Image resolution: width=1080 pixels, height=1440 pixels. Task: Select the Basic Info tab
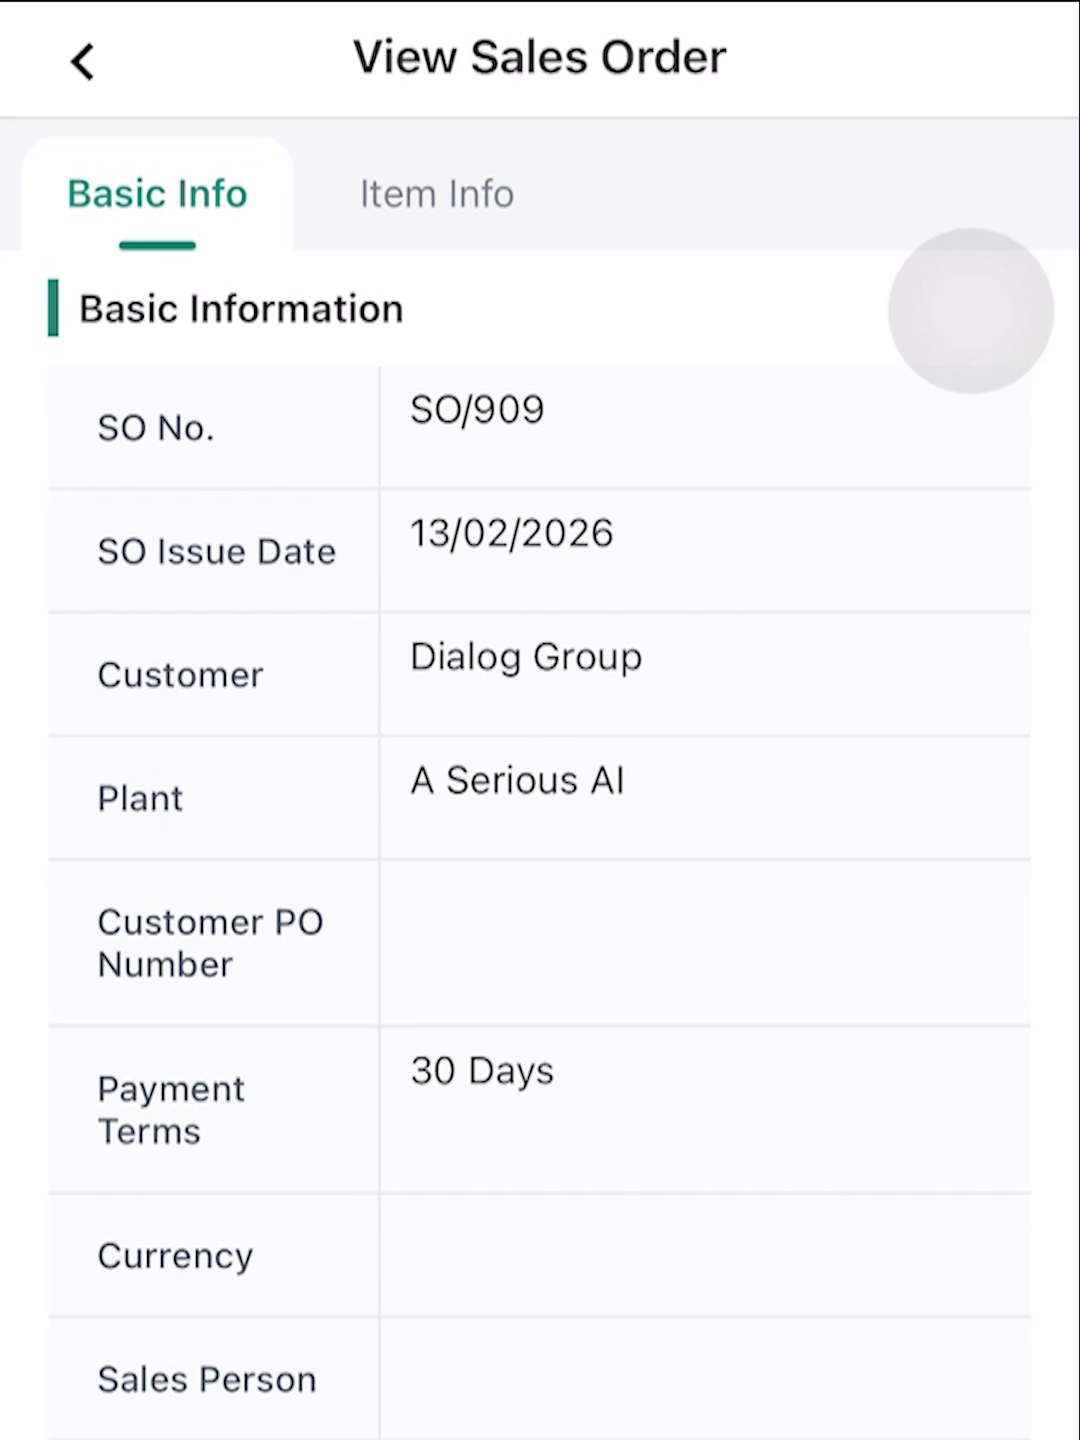pos(157,194)
